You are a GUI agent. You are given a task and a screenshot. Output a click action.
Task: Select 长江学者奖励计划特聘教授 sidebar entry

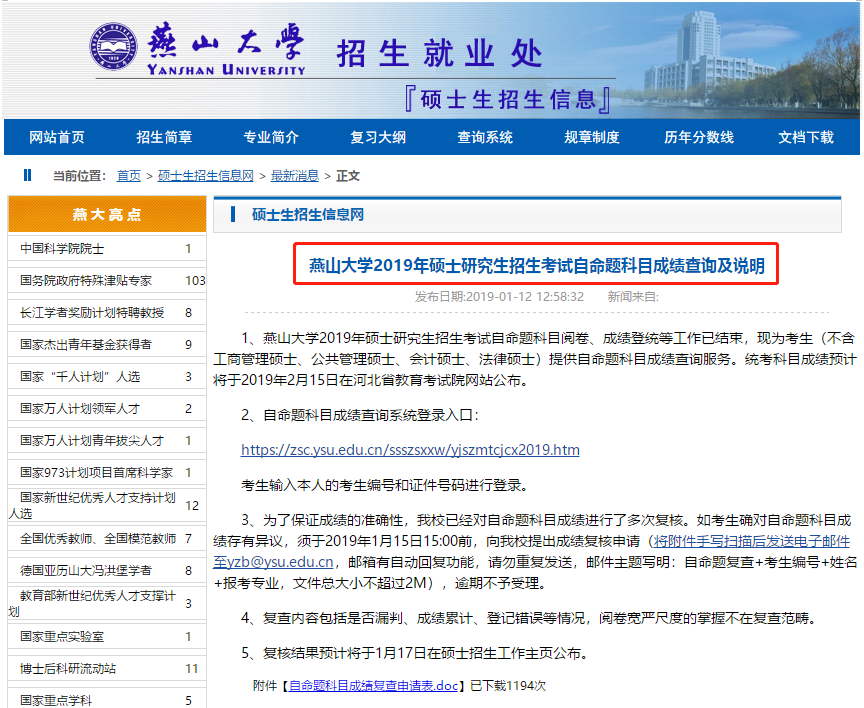(x=92, y=312)
